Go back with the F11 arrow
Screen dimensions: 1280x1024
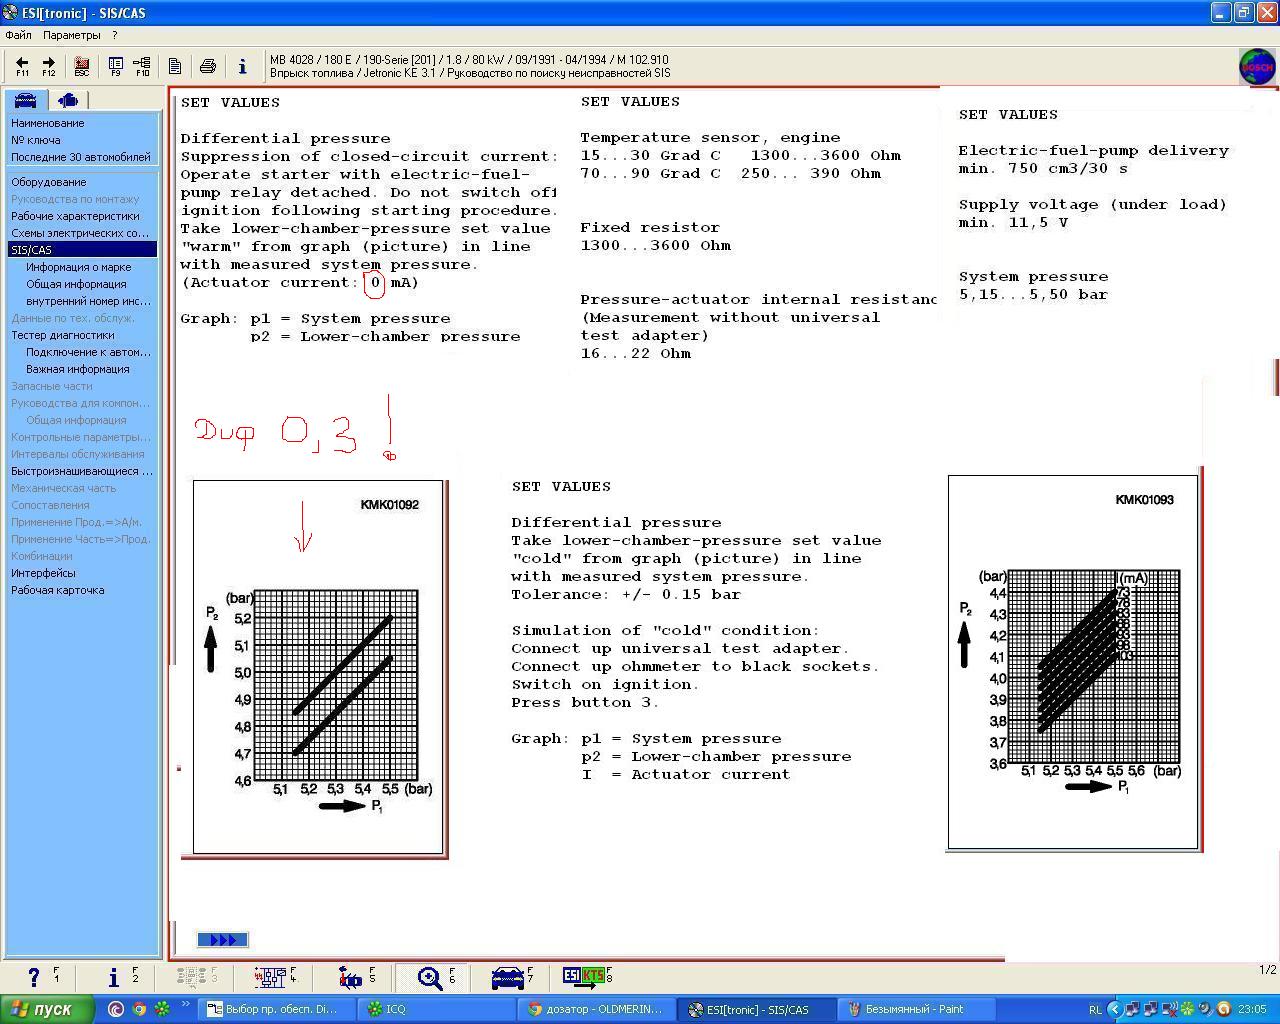tap(22, 66)
